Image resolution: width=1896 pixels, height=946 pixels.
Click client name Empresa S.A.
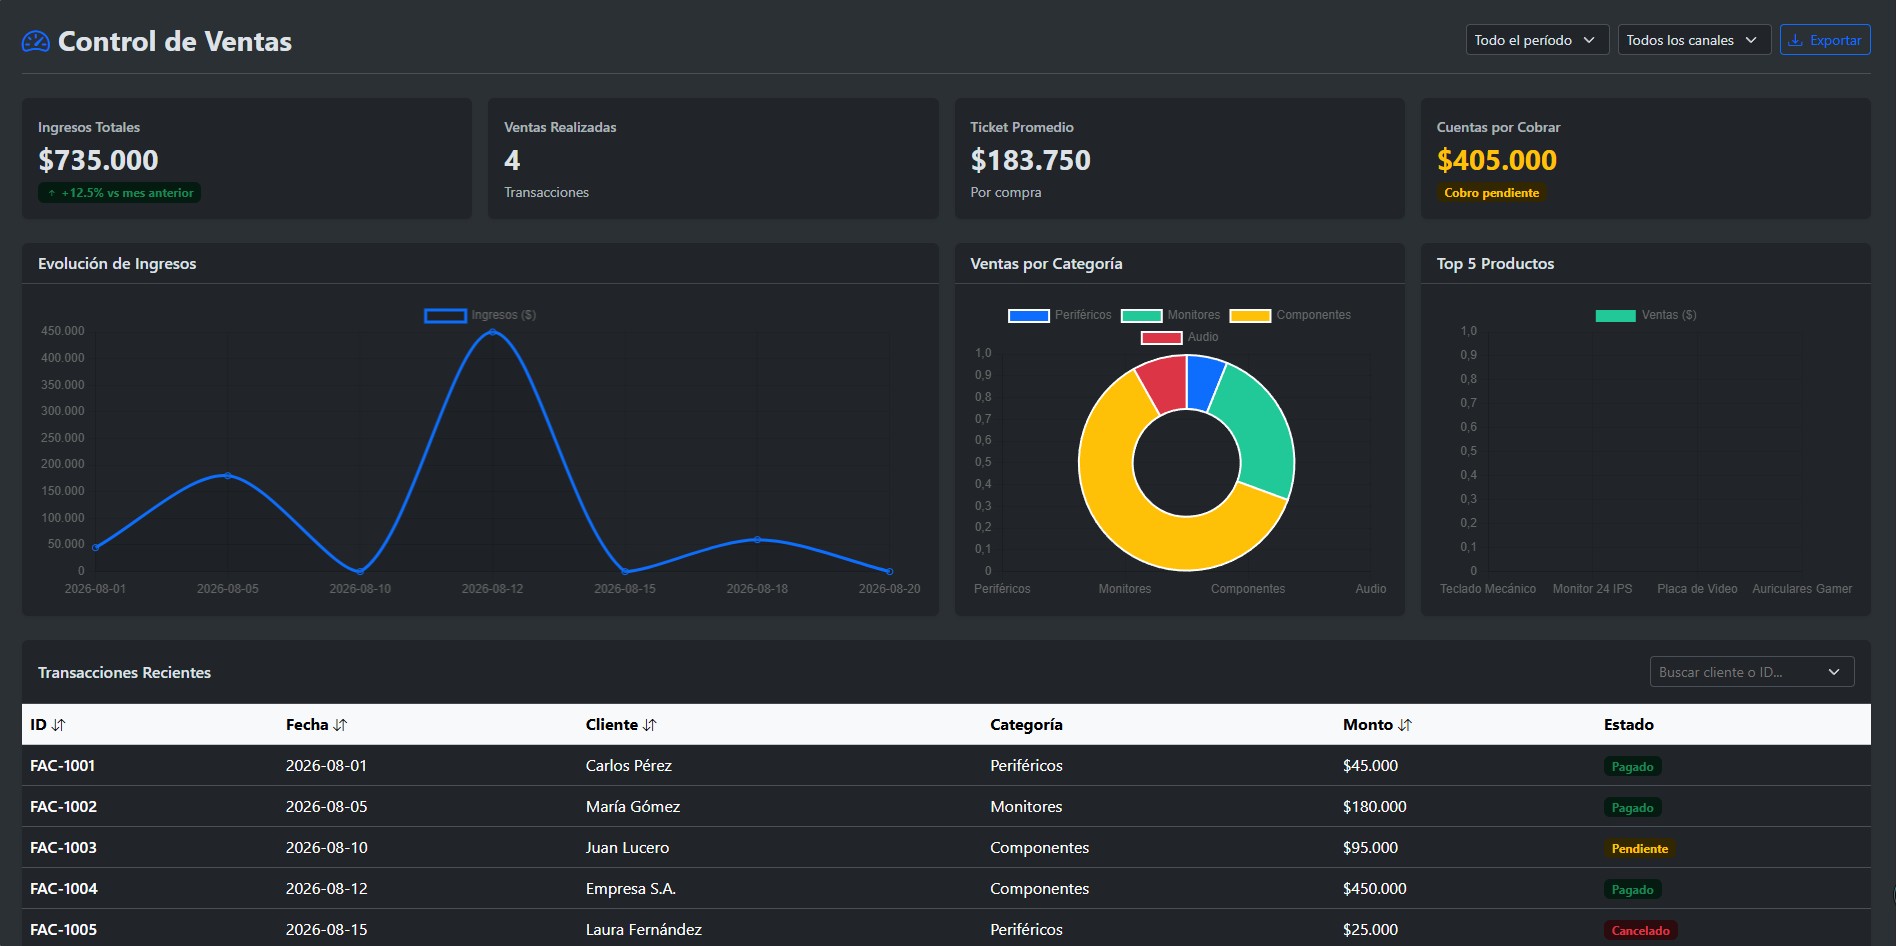631,889
